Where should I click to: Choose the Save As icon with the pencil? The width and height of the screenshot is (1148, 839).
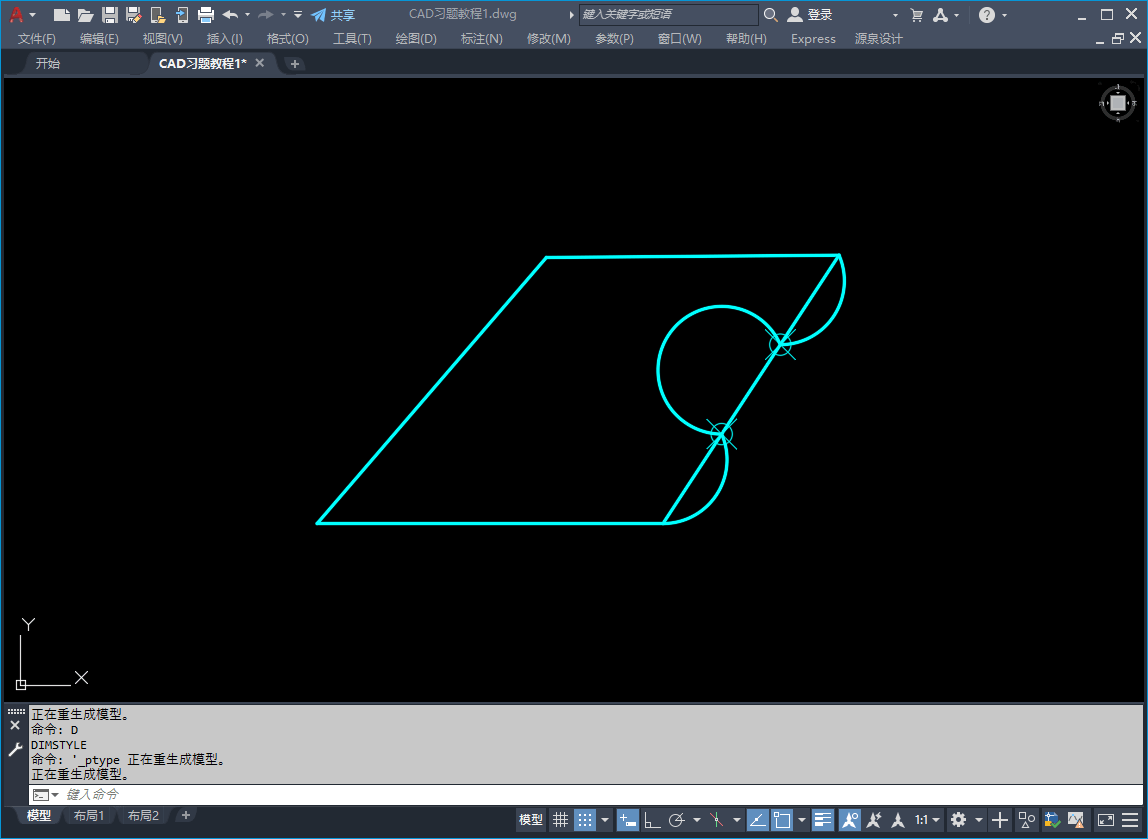[133, 15]
